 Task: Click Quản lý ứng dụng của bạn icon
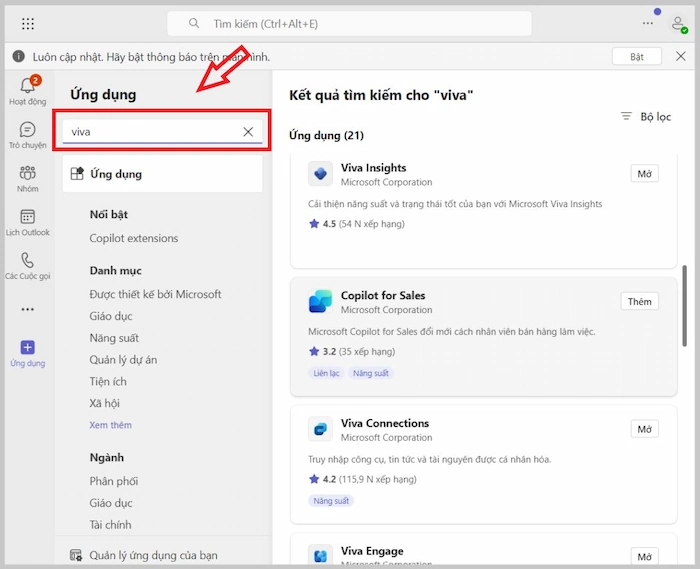[76, 555]
